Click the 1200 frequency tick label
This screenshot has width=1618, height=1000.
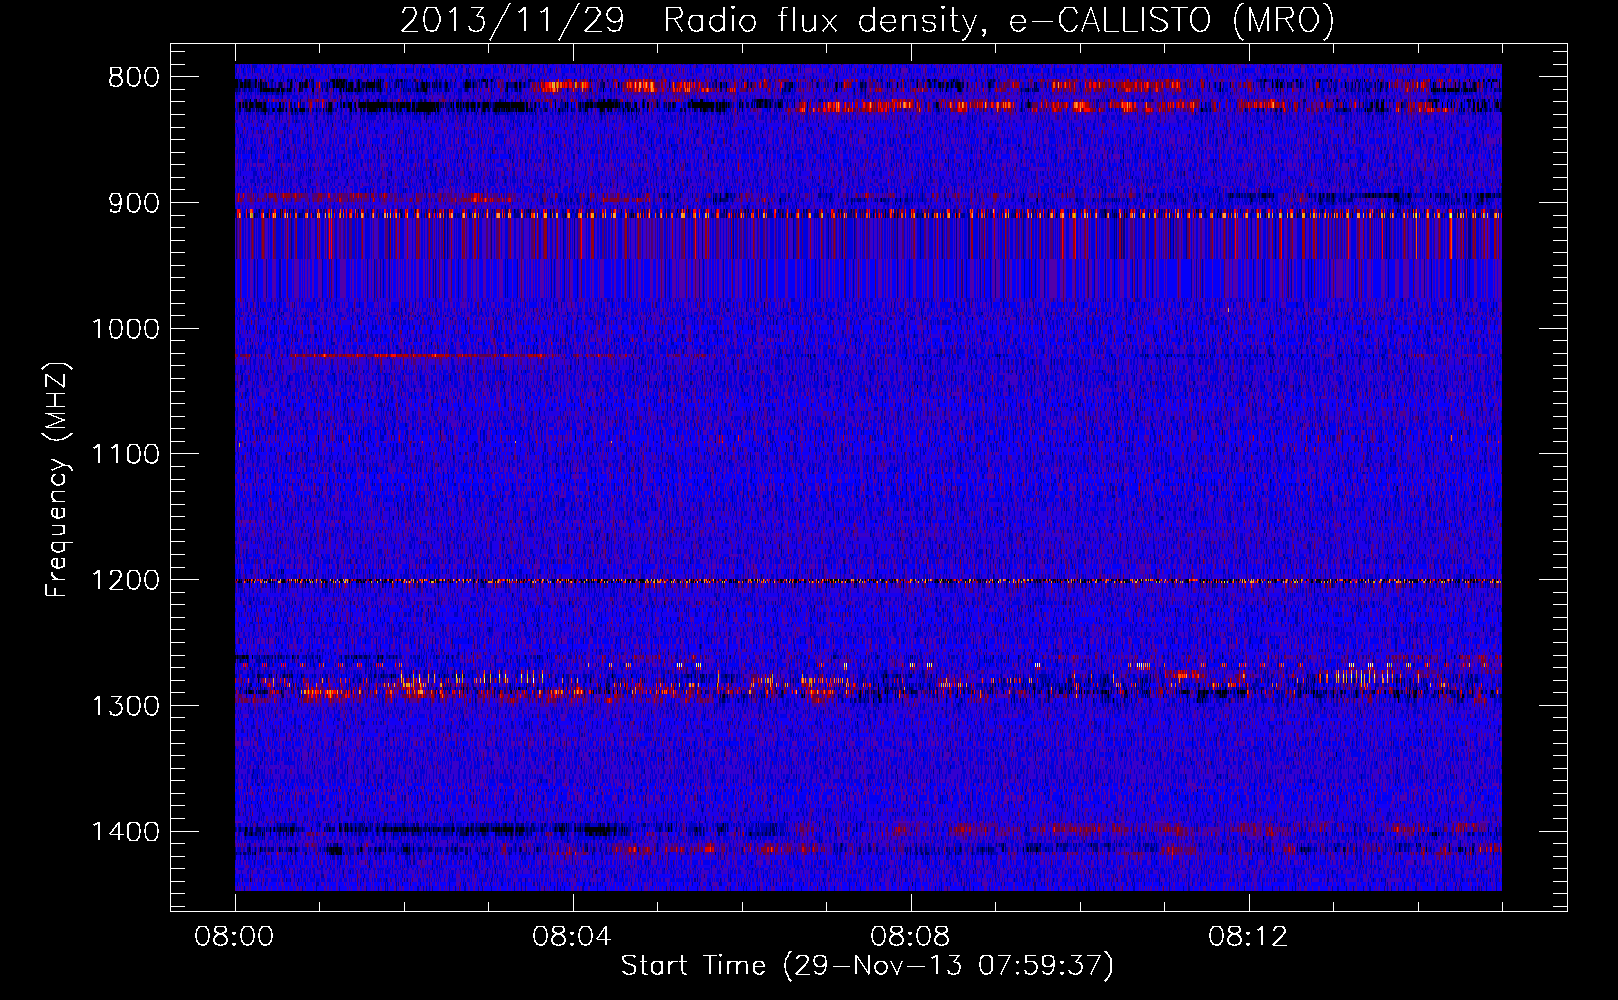[125, 580]
